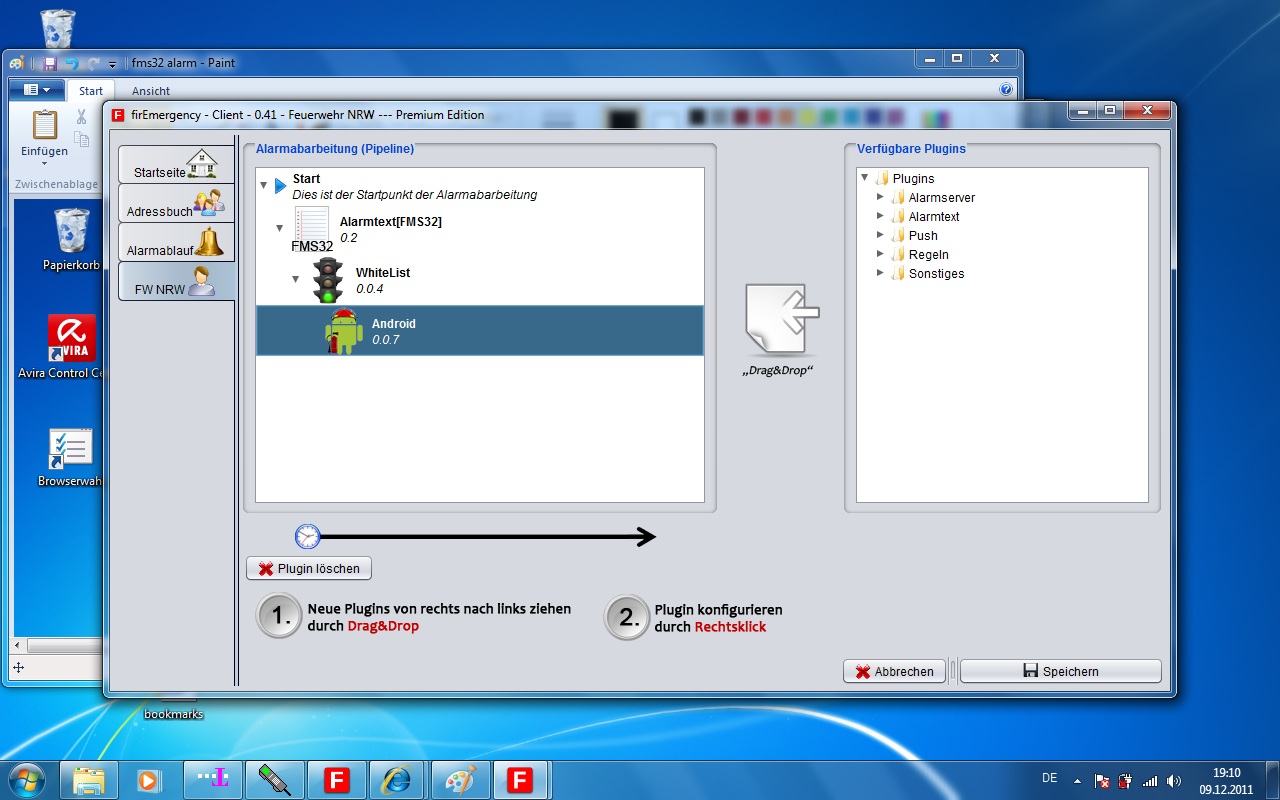Open Paint from the Windows taskbar
The image size is (1280, 800).
click(x=459, y=779)
